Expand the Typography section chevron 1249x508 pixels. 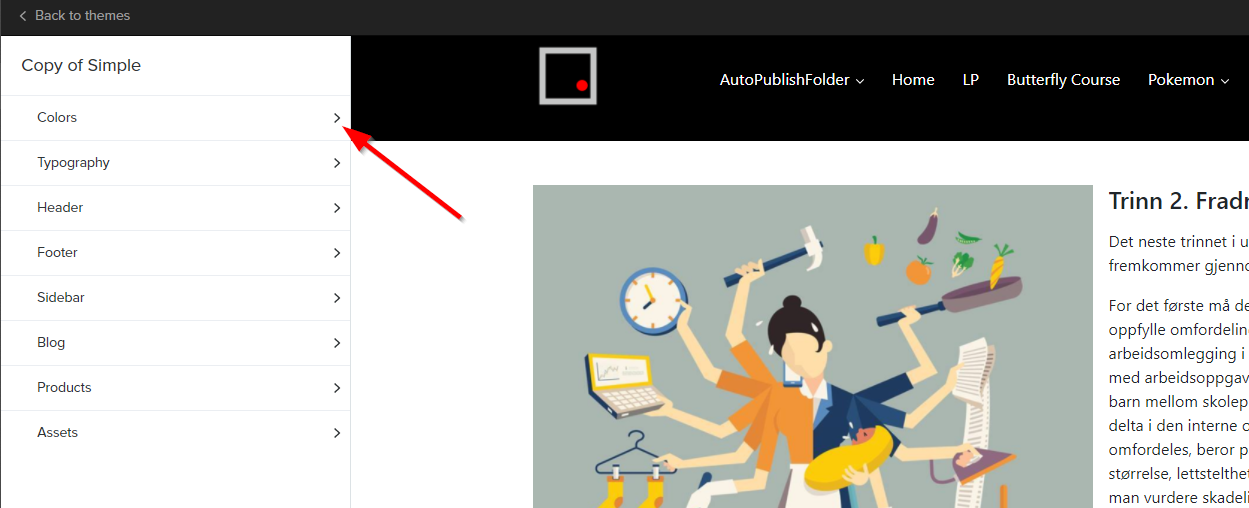pos(337,163)
